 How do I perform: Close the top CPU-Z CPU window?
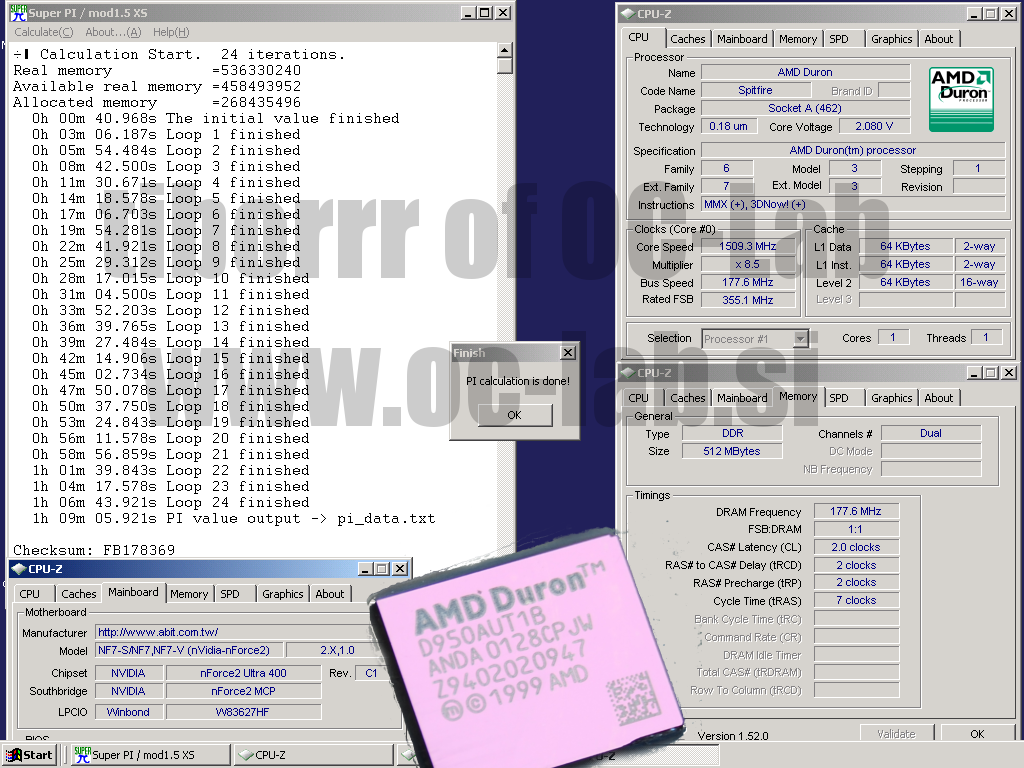click(1008, 13)
